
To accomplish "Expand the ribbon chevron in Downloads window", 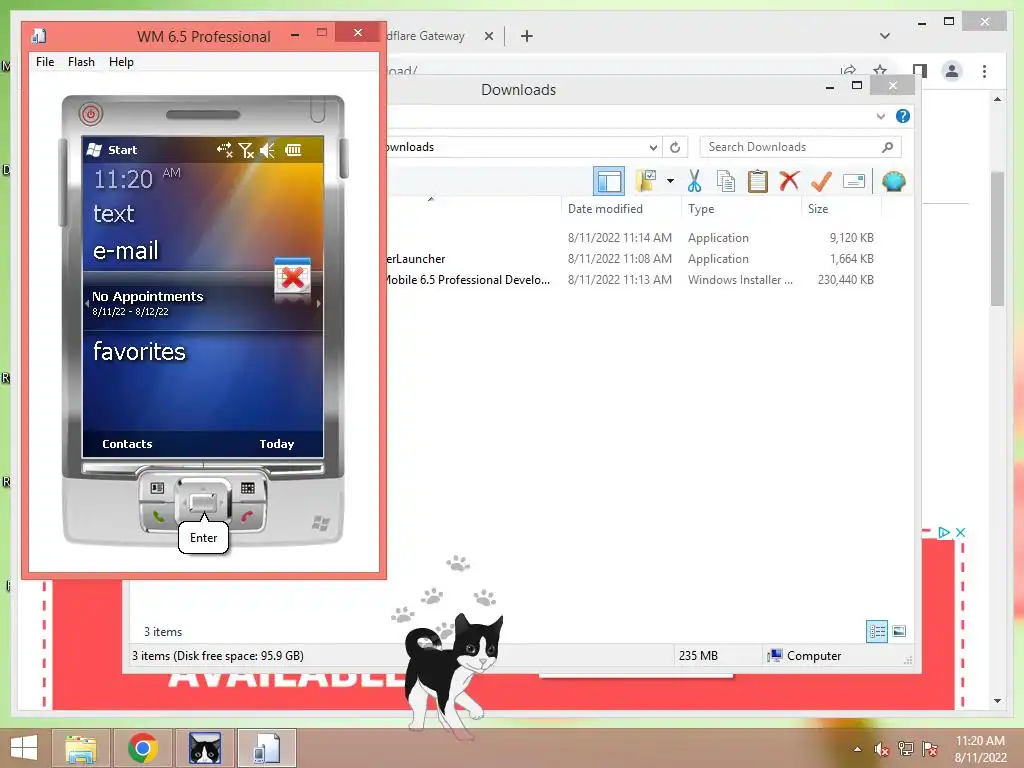I will (880, 116).
